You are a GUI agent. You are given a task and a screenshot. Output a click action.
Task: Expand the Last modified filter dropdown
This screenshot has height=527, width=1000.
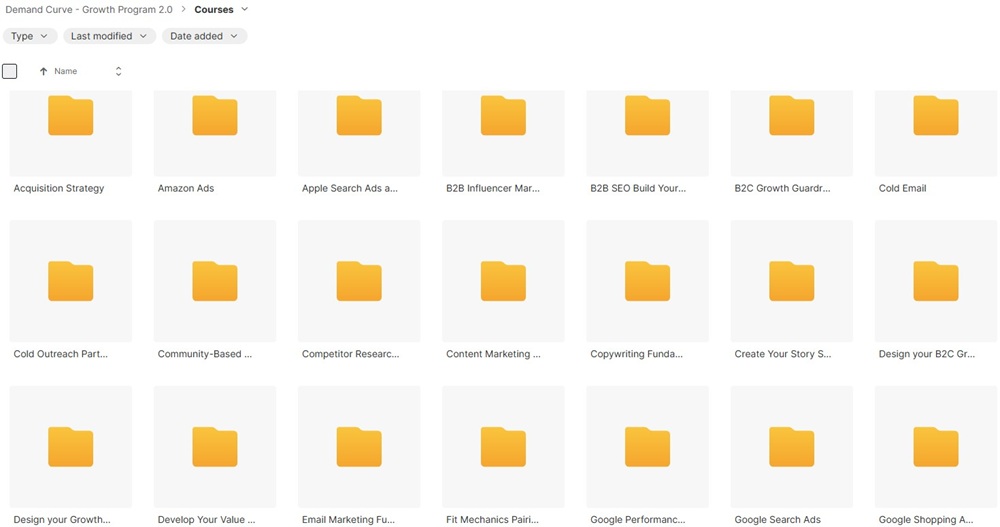(x=109, y=36)
